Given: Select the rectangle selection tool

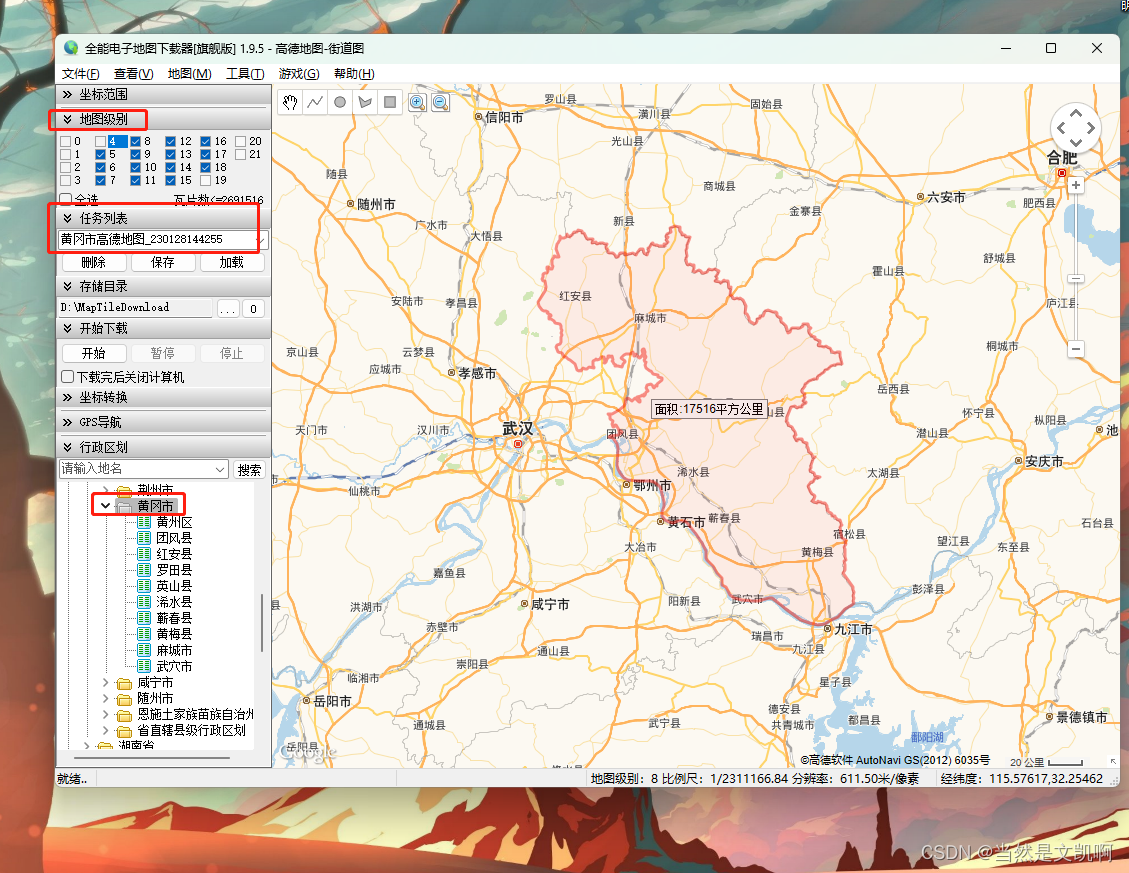Looking at the screenshot, I should (389, 101).
